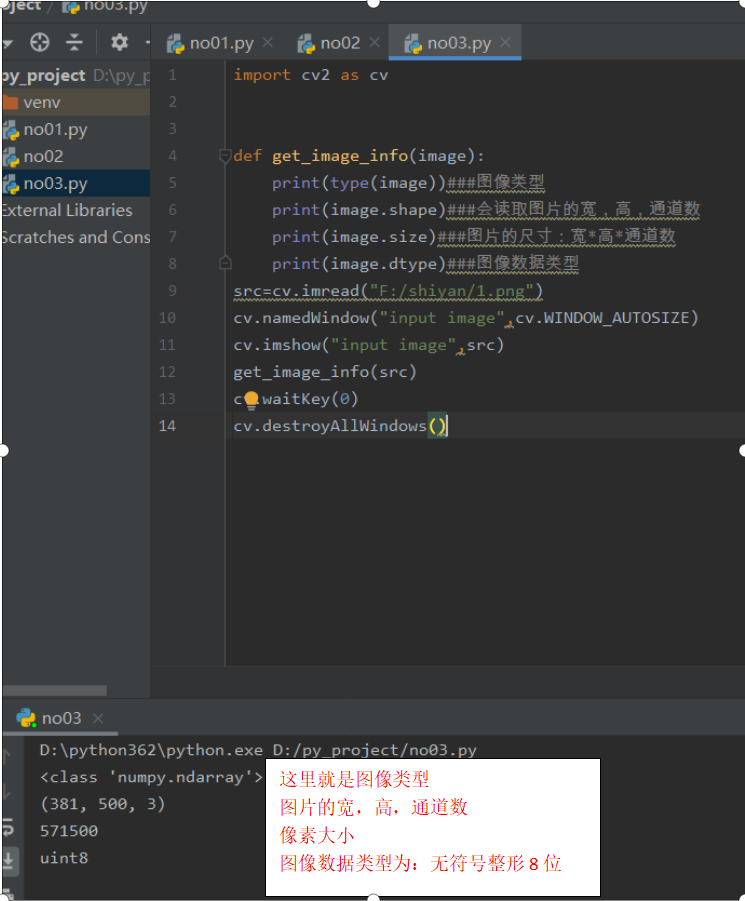The width and height of the screenshot is (745, 901).
Task: Open project panel gear settings
Action: (x=119, y=43)
